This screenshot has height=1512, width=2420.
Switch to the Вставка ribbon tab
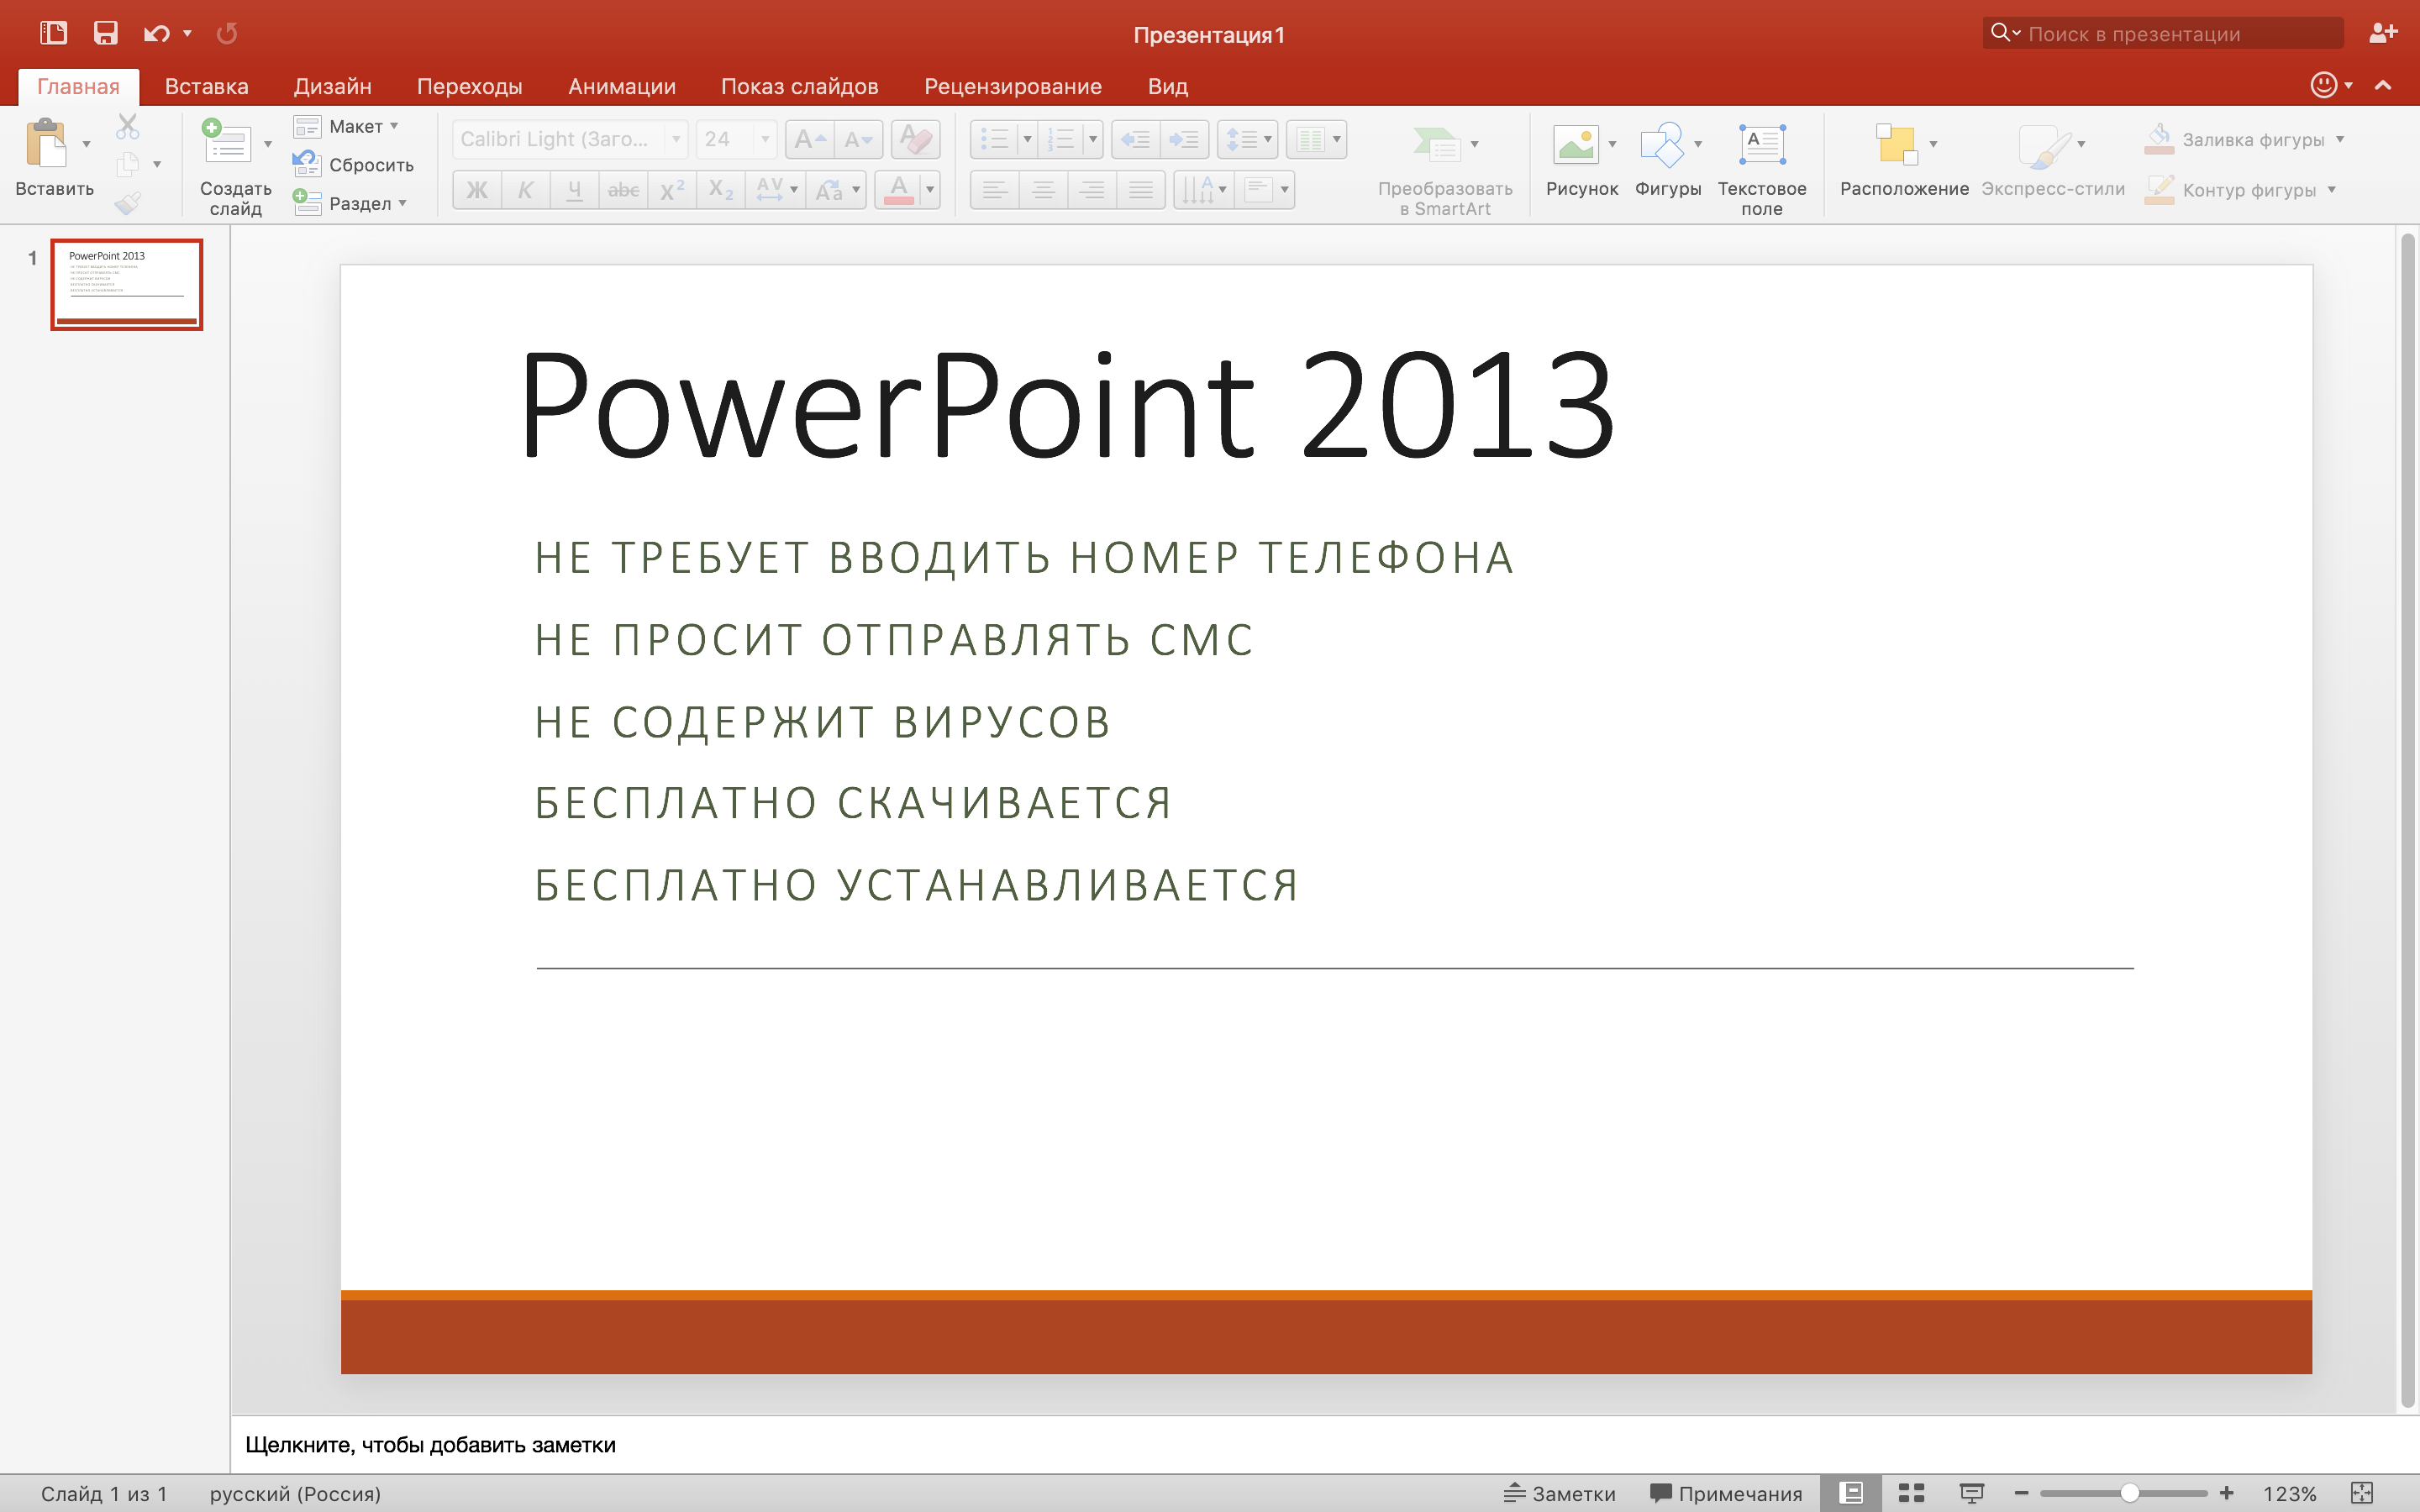pos(207,86)
